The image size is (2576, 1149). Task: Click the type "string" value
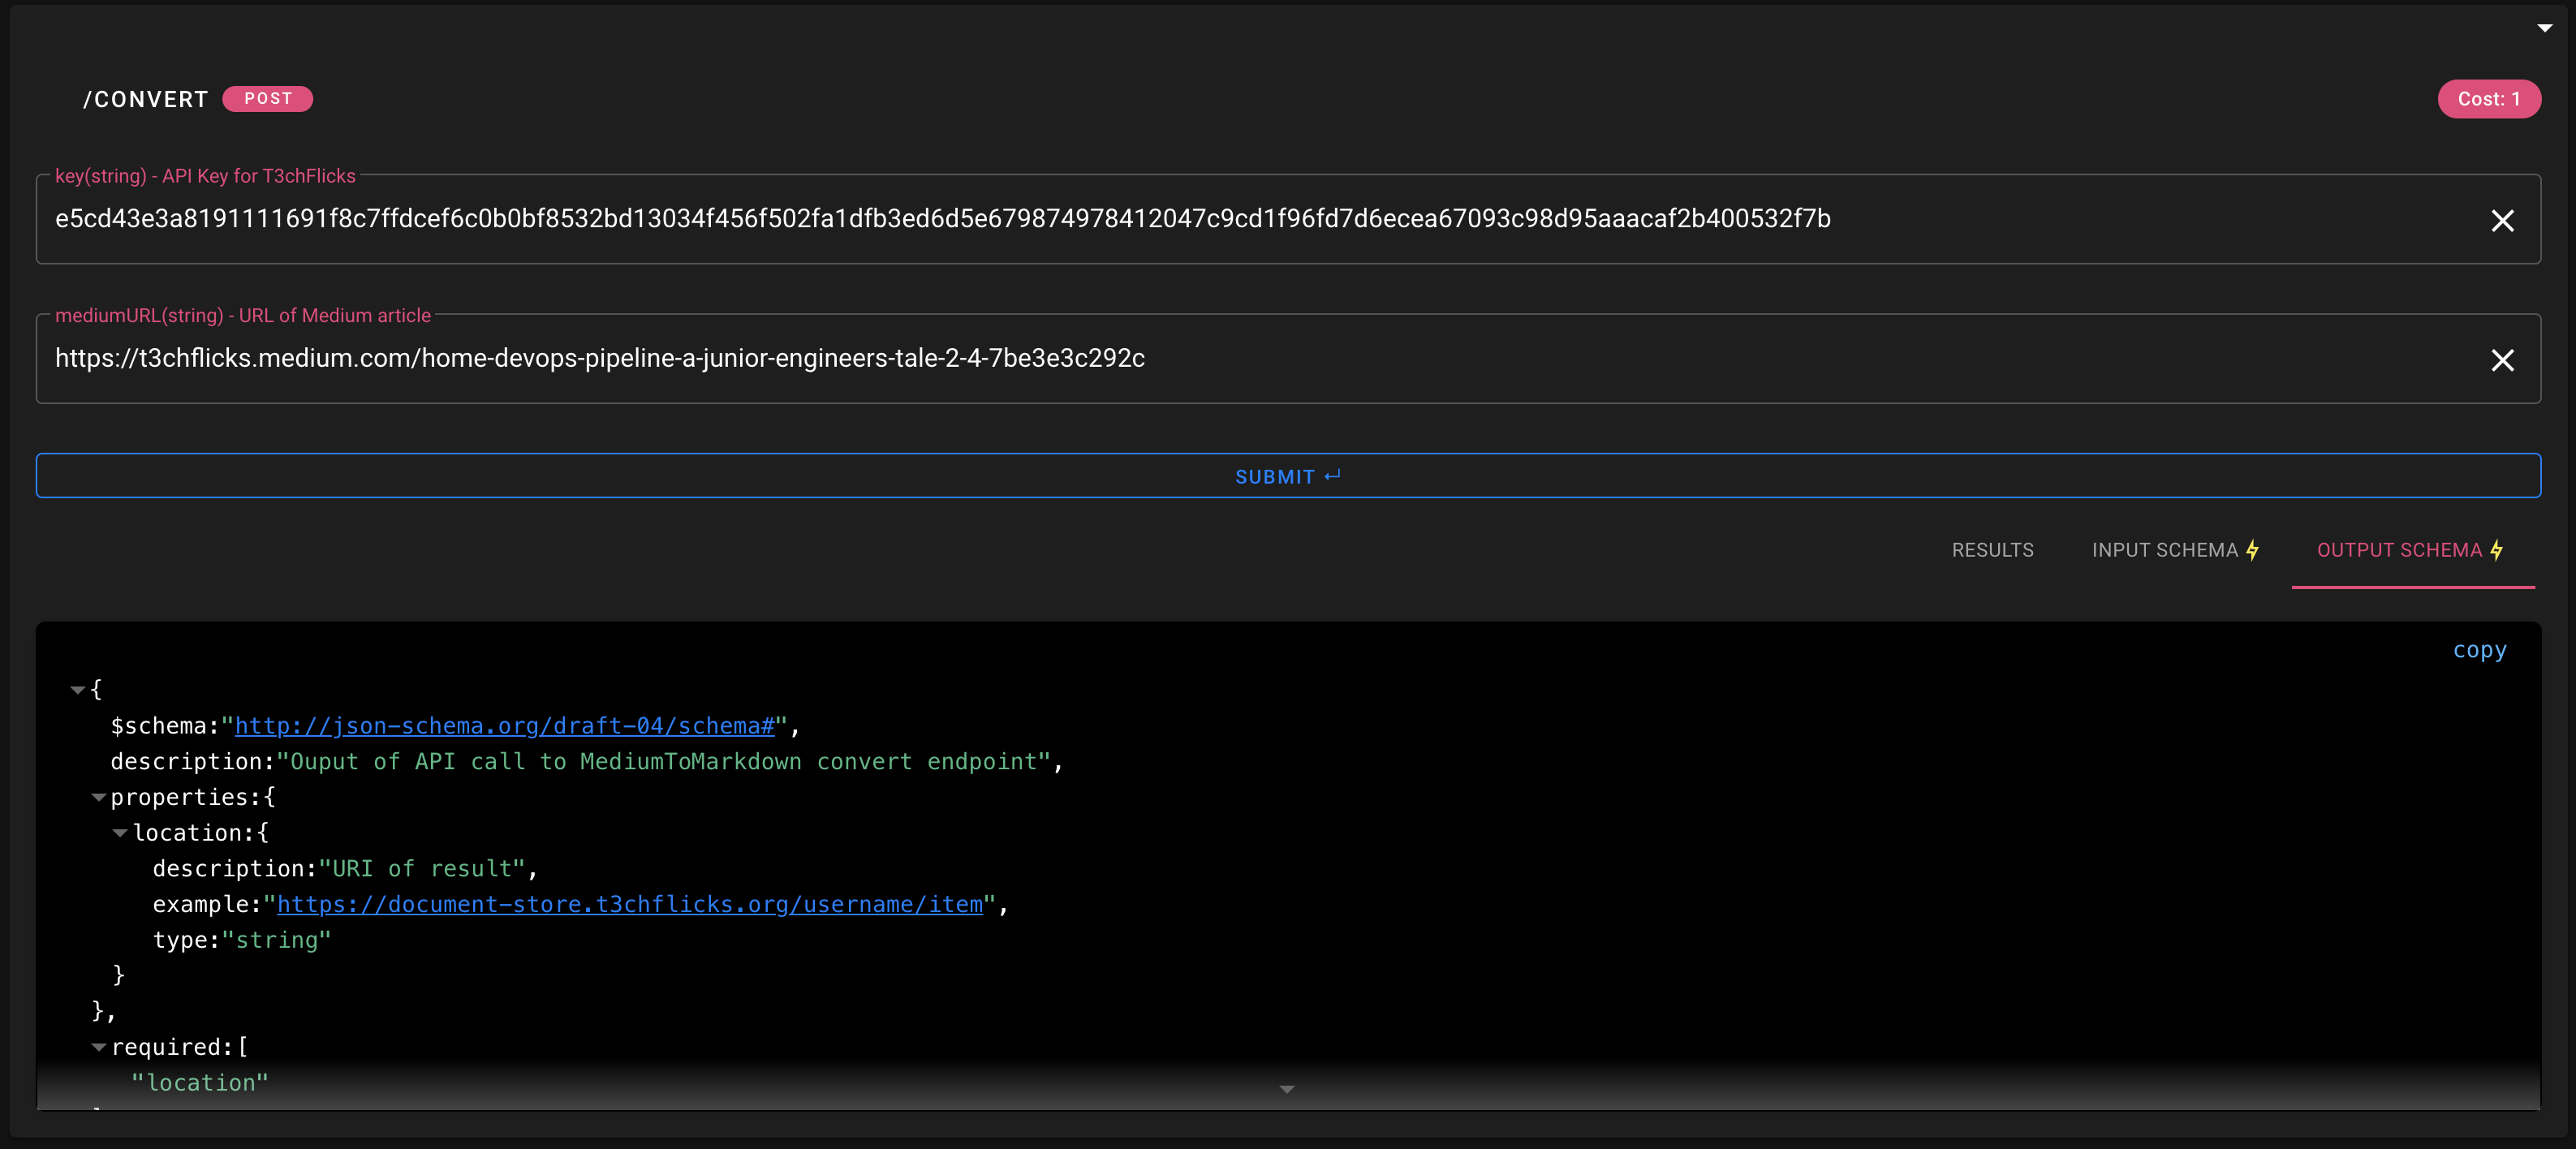(276, 940)
